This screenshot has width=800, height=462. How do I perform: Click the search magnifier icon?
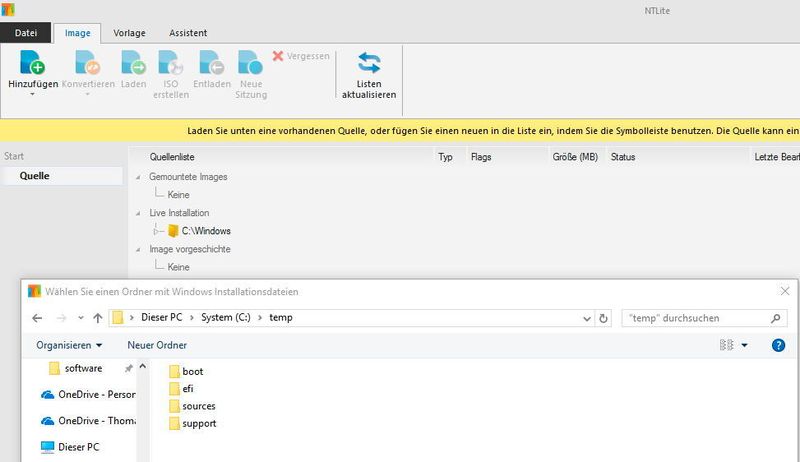(x=776, y=318)
